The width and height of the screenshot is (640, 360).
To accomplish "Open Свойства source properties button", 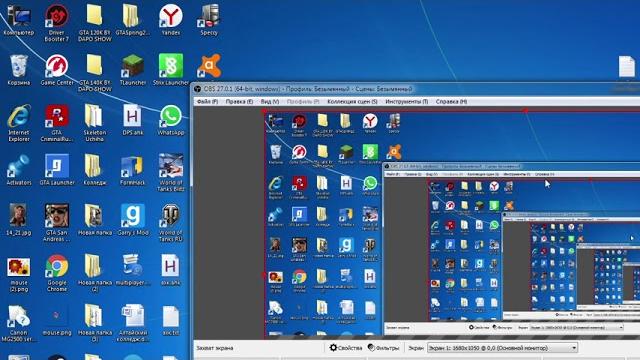I will click(346, 348).
